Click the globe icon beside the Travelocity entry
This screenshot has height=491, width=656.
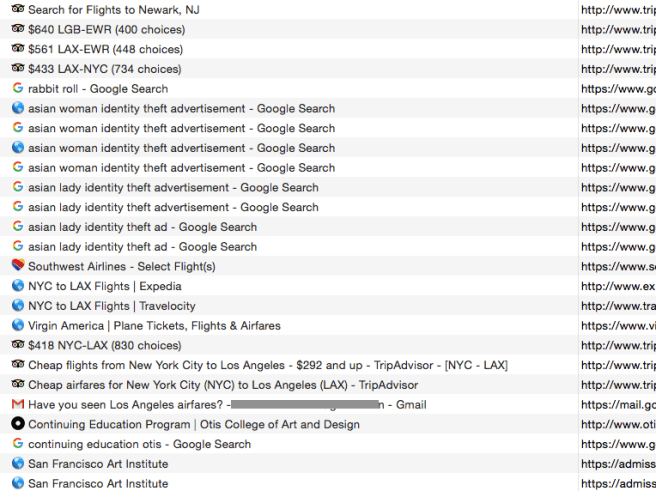coord(17,306)
